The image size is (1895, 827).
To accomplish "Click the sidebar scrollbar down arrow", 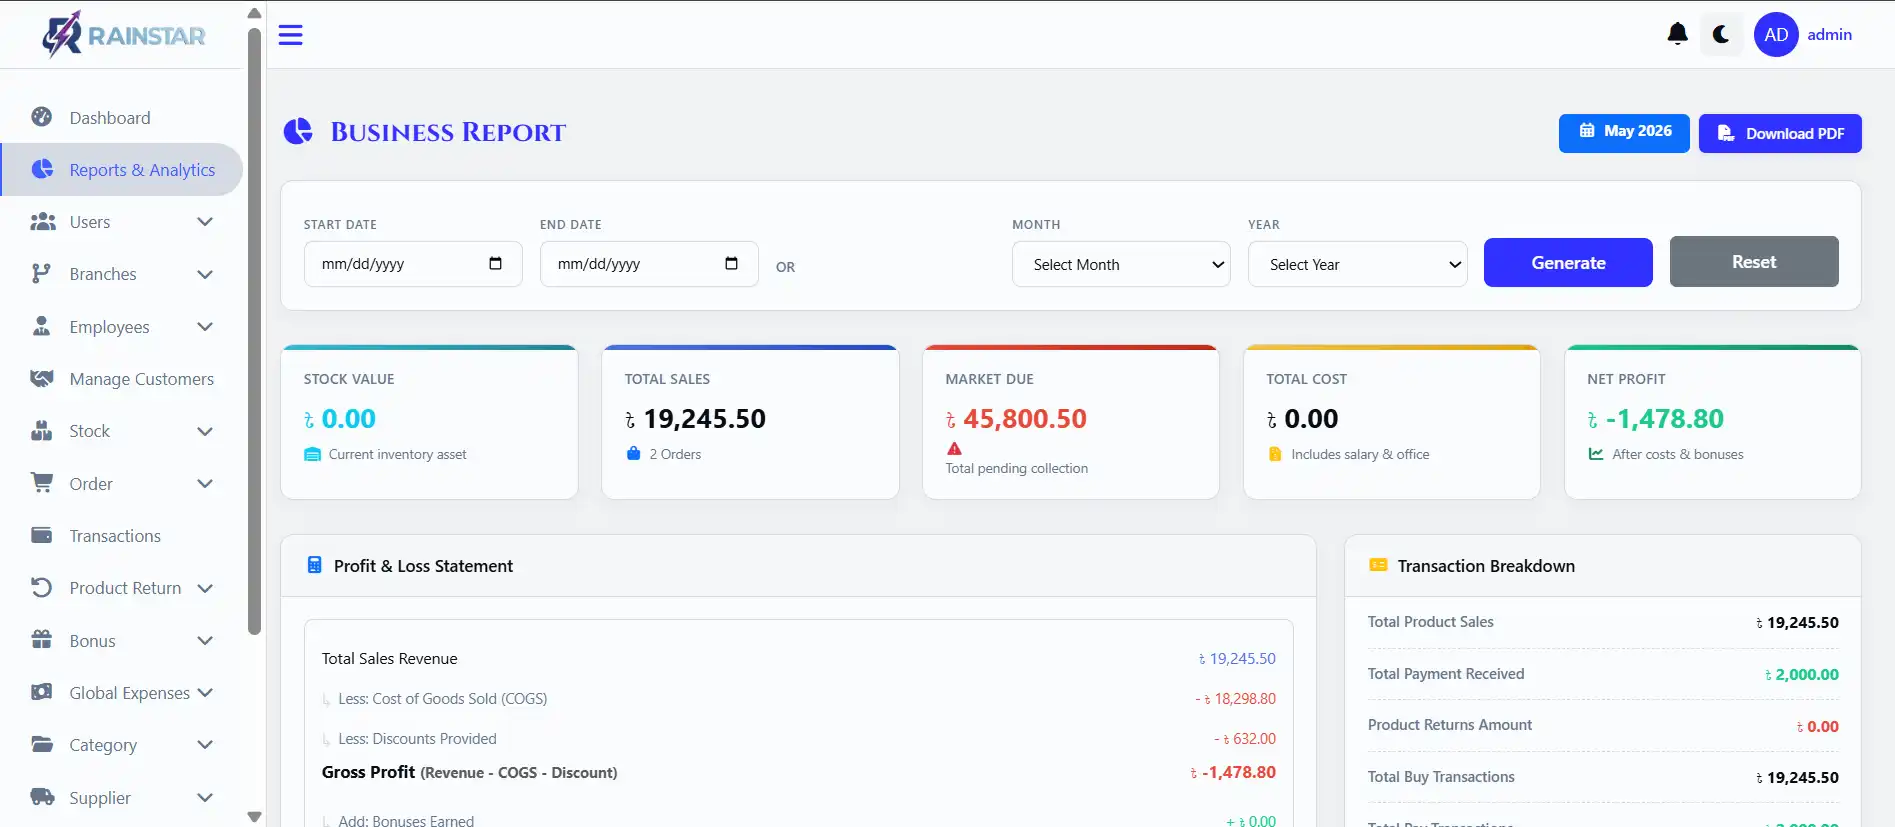I will 254,816.
